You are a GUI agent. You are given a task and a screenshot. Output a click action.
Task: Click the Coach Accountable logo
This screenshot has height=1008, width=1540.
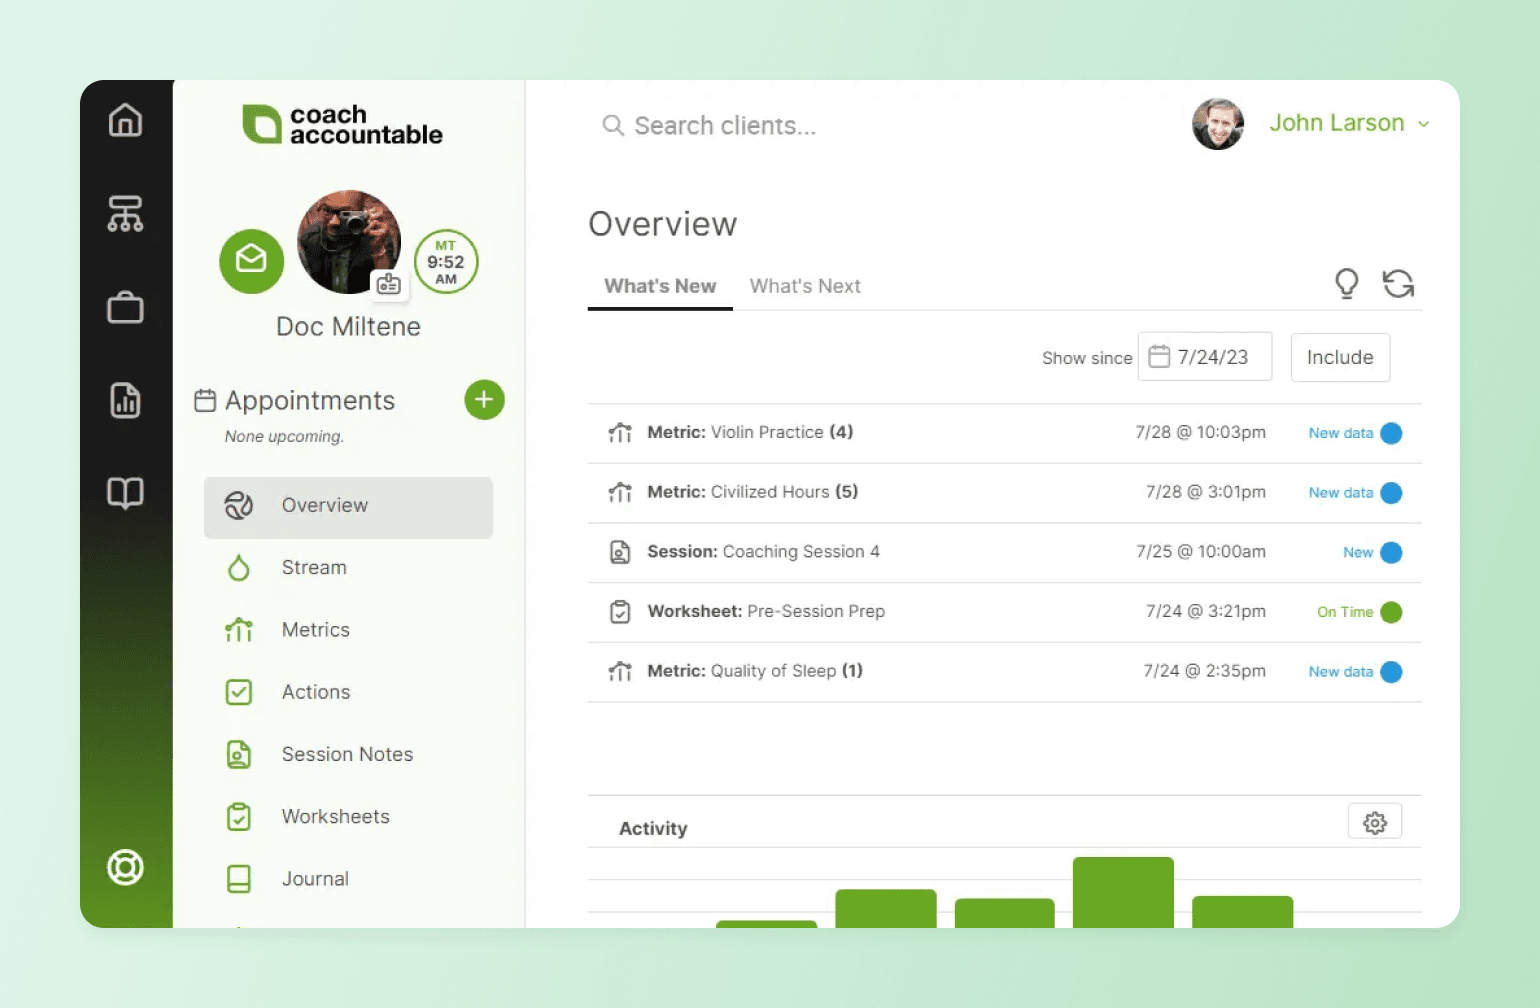coord(342,125)
